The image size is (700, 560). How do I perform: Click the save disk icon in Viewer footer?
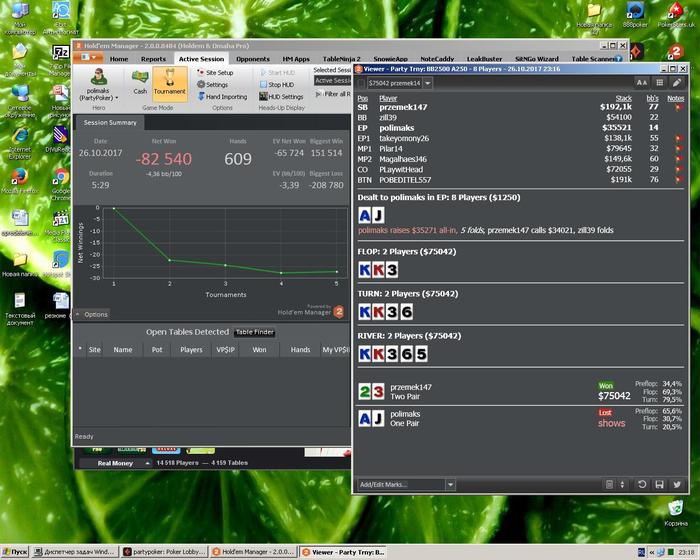click(659, 485)
